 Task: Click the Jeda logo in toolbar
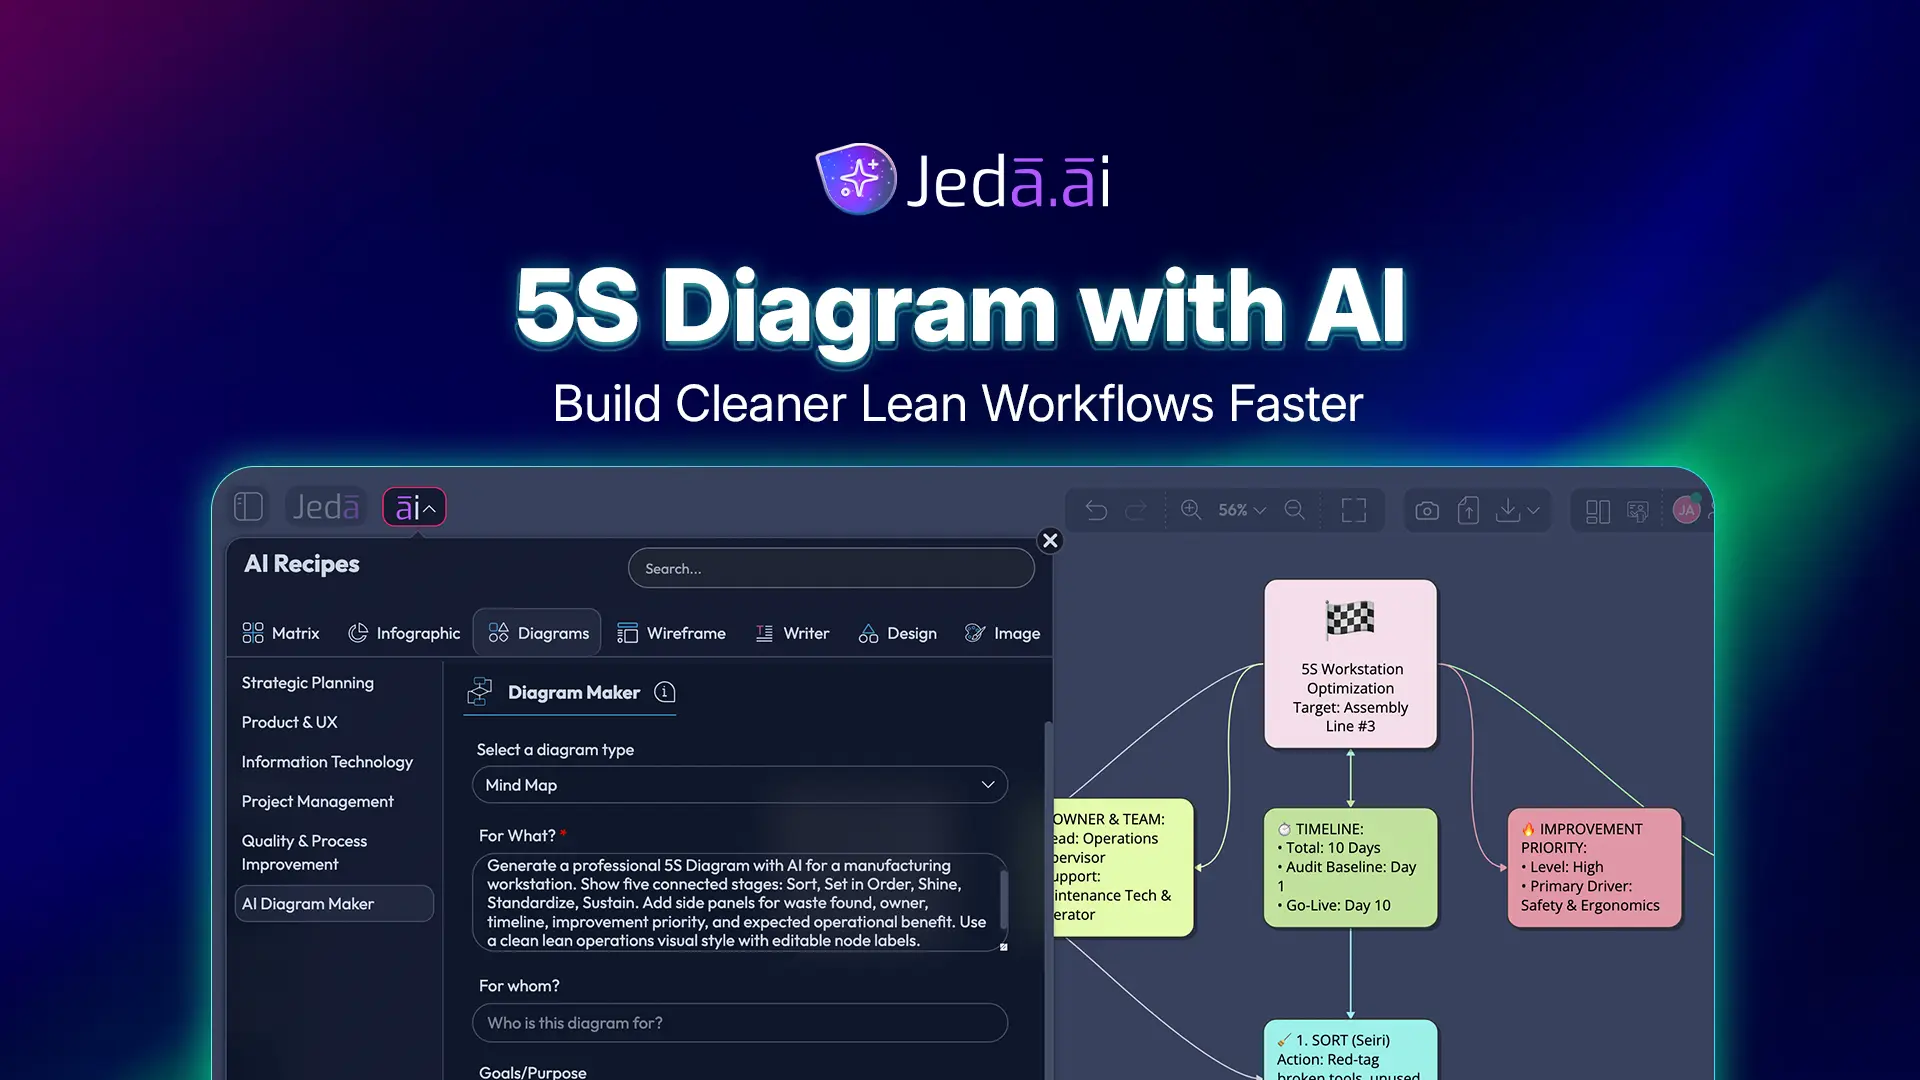325,507
